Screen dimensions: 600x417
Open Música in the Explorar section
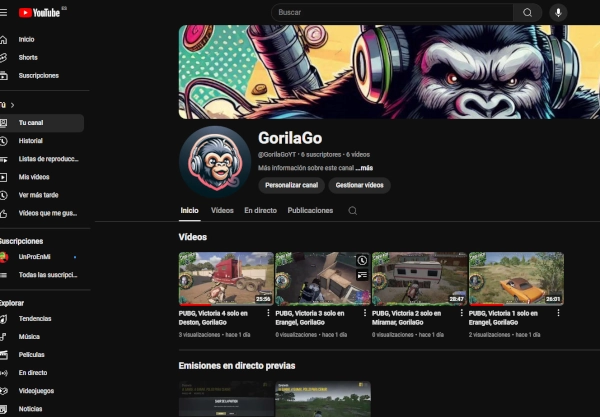(29, 337)
